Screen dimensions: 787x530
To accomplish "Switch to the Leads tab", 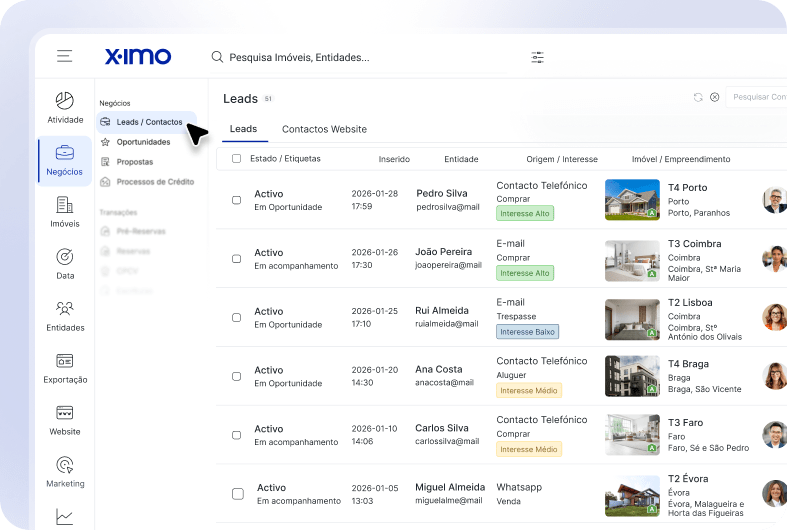I will (x=243, y=129).
